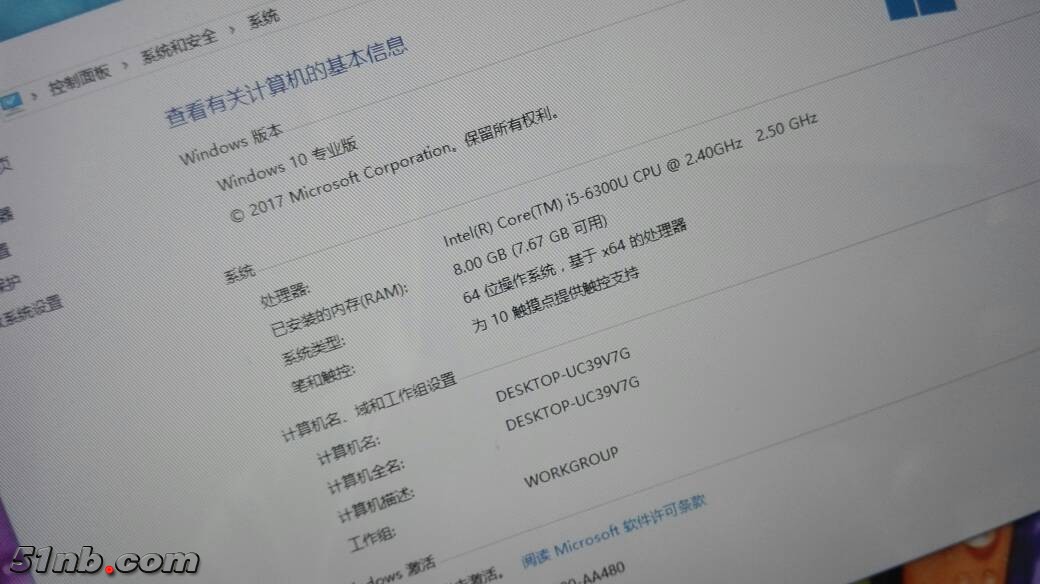Viewport: 1040px width, 584px height.
Task: Click the control panel icon in address bar
Action: tap(11, 102)
